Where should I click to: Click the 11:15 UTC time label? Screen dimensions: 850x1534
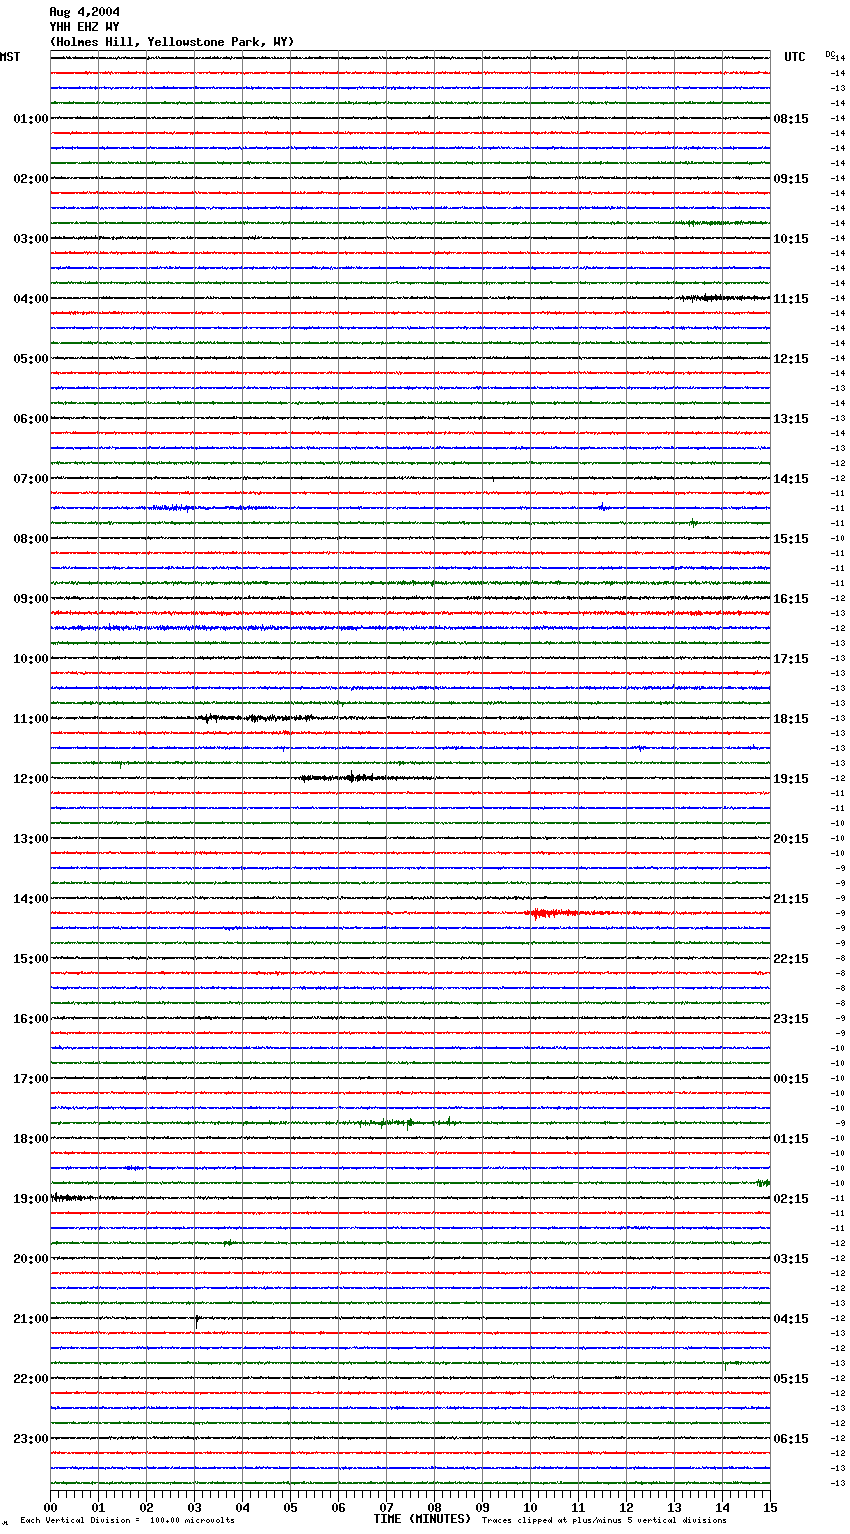[791, 299]
